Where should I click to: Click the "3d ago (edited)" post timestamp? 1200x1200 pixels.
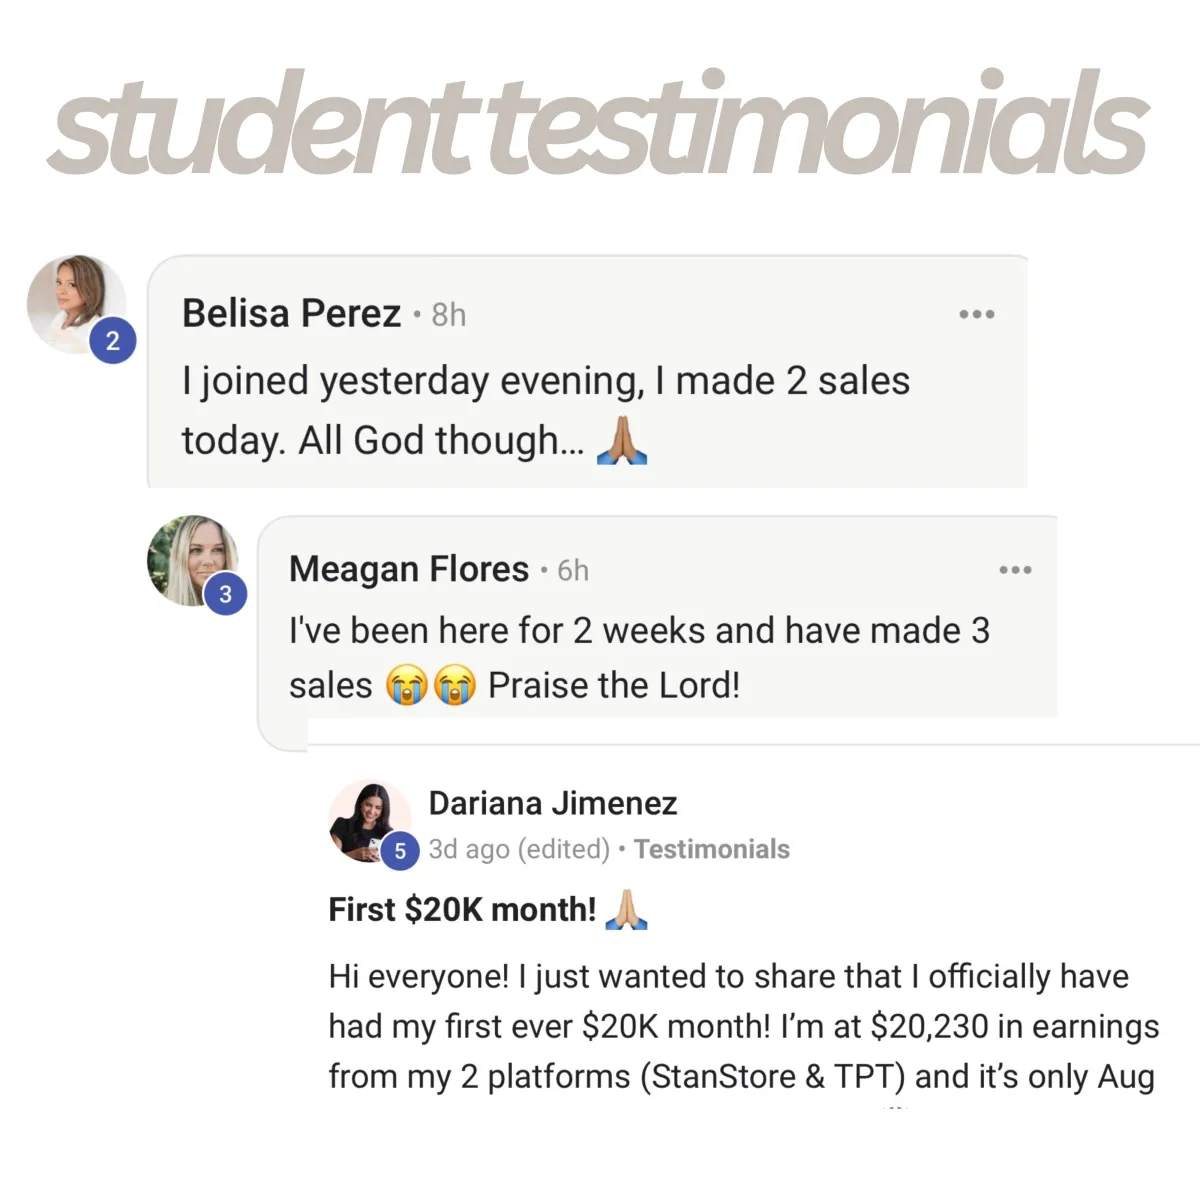point(518,849)
